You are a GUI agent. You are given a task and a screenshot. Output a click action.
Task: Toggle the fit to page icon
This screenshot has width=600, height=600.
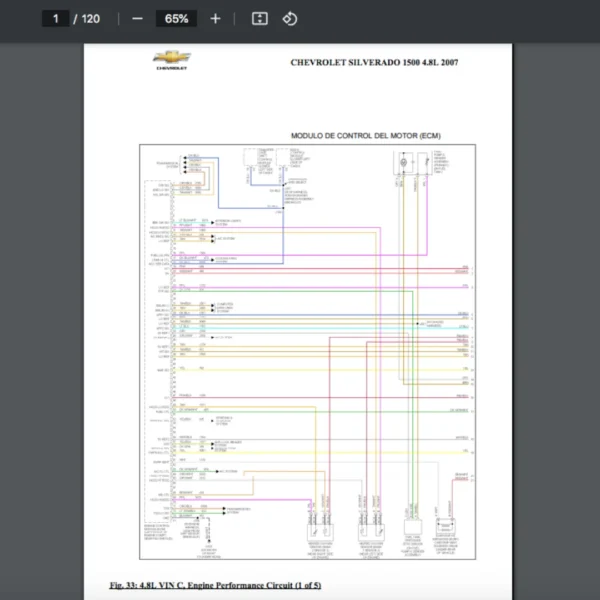pyautogui.click(x=259, y=18)
